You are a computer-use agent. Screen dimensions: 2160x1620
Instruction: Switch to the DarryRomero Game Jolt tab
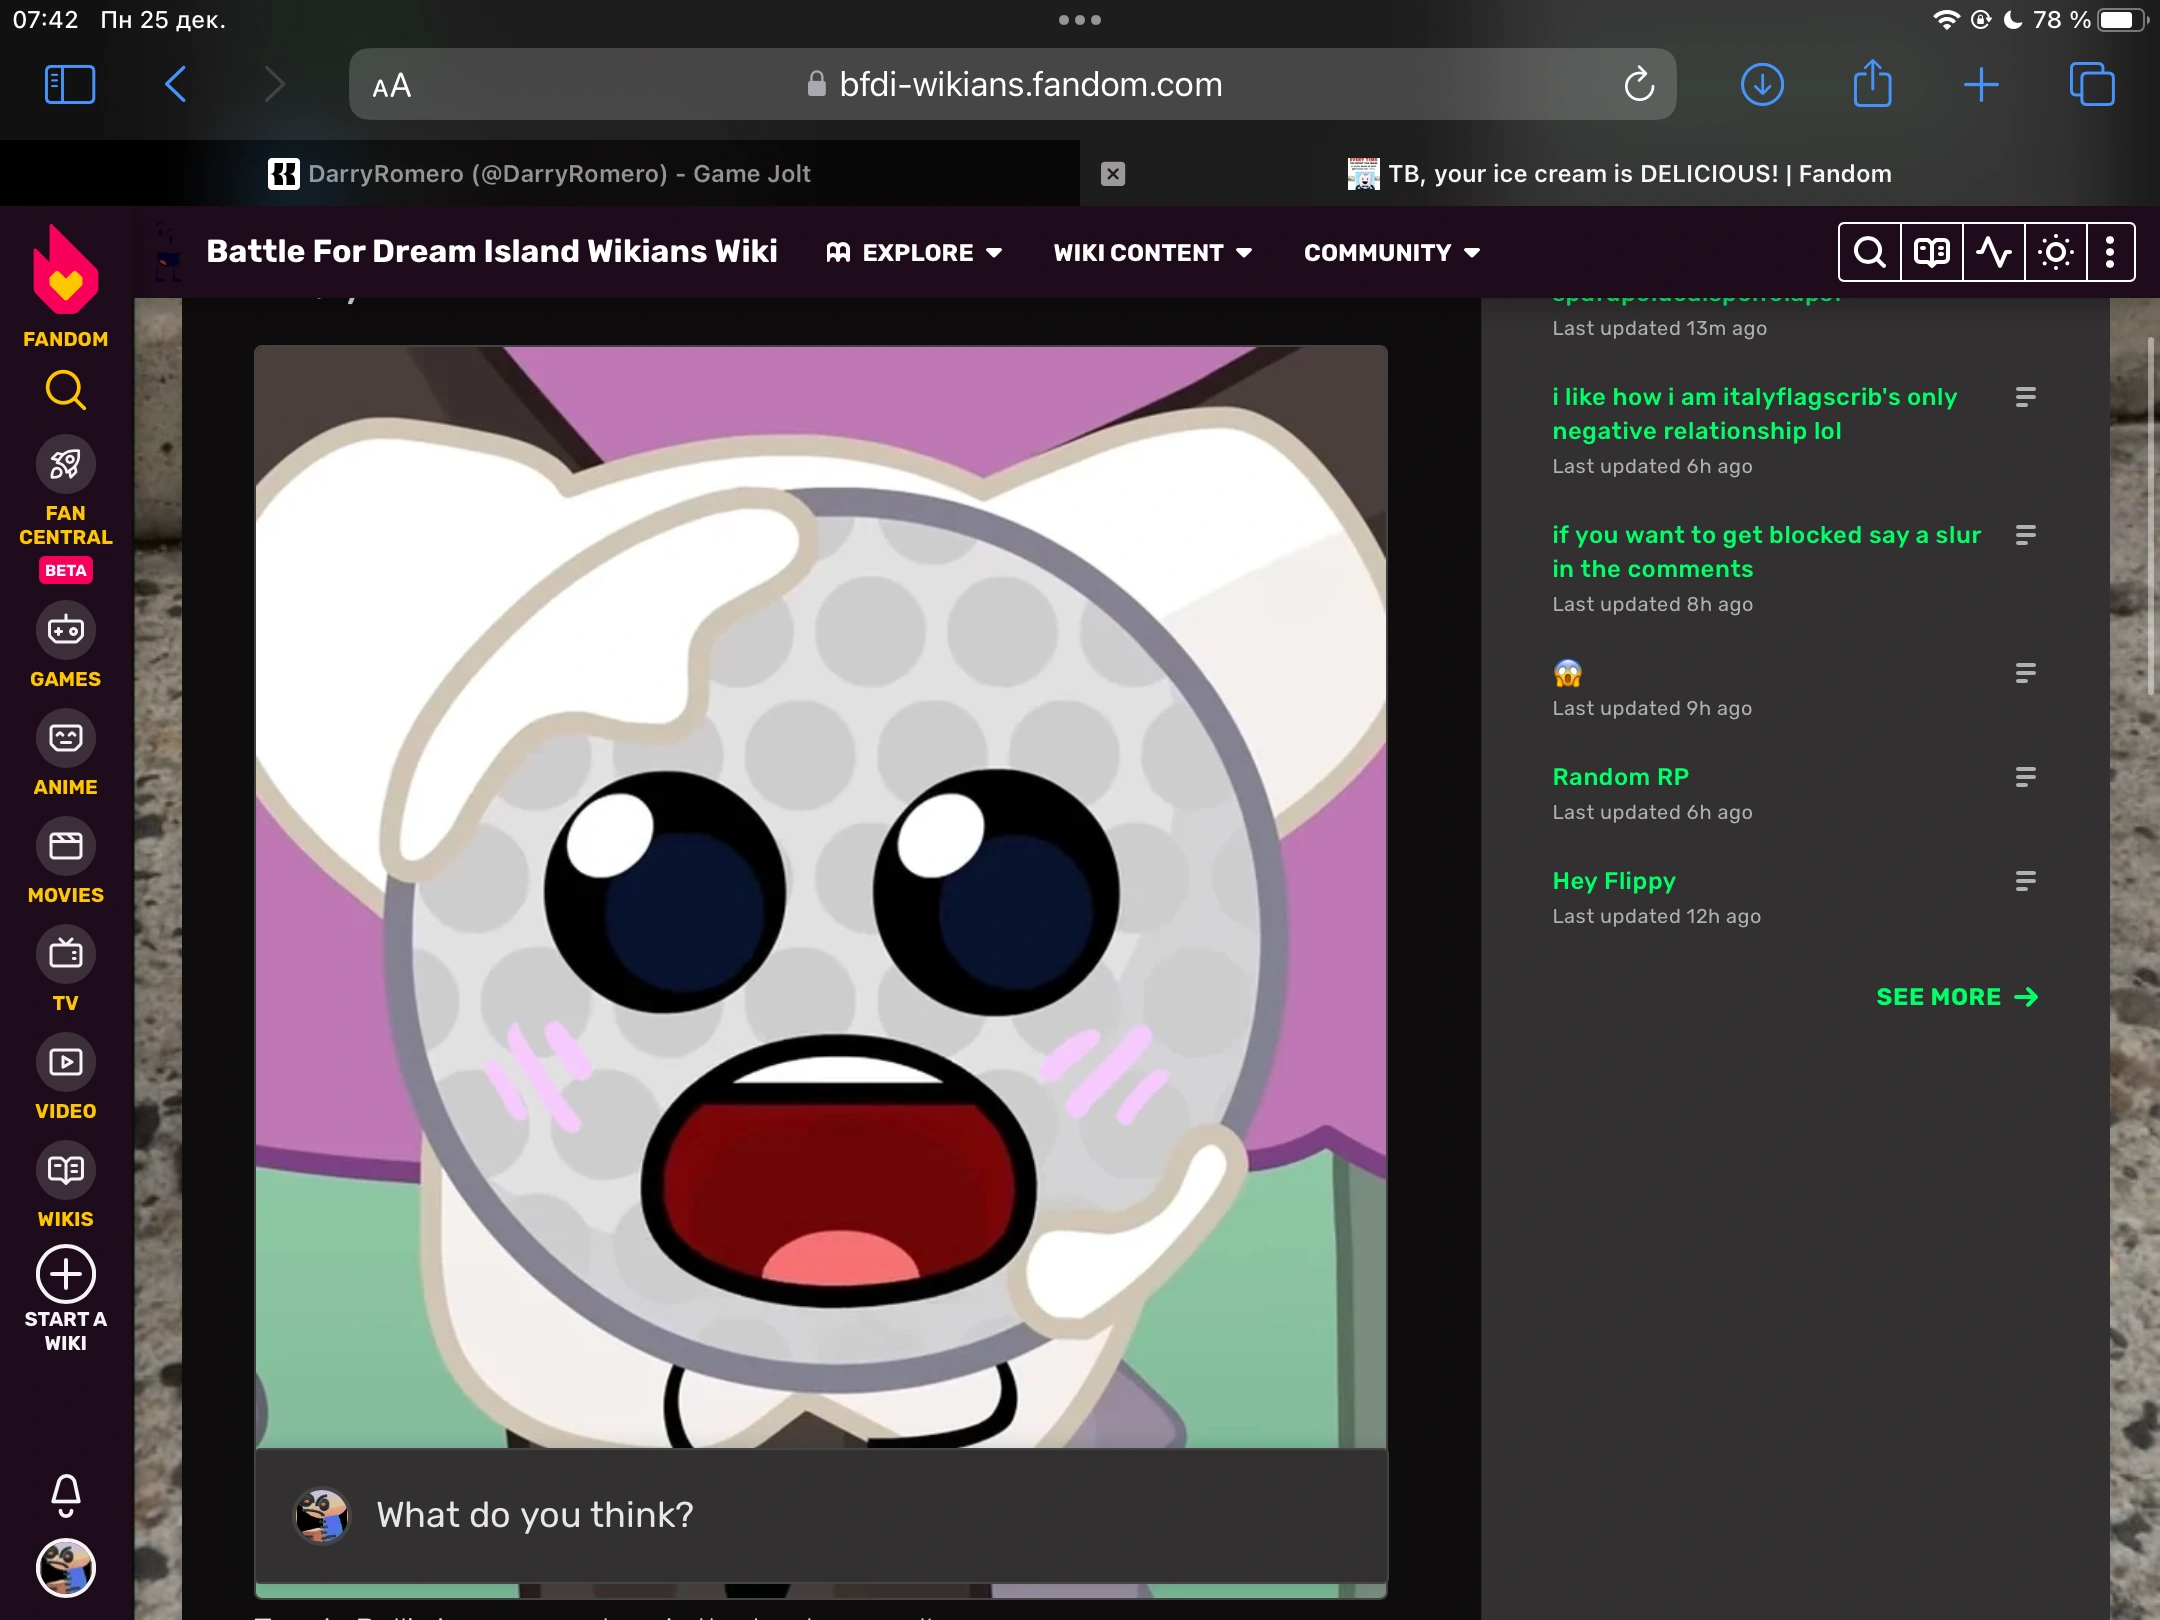coord(560,173)
